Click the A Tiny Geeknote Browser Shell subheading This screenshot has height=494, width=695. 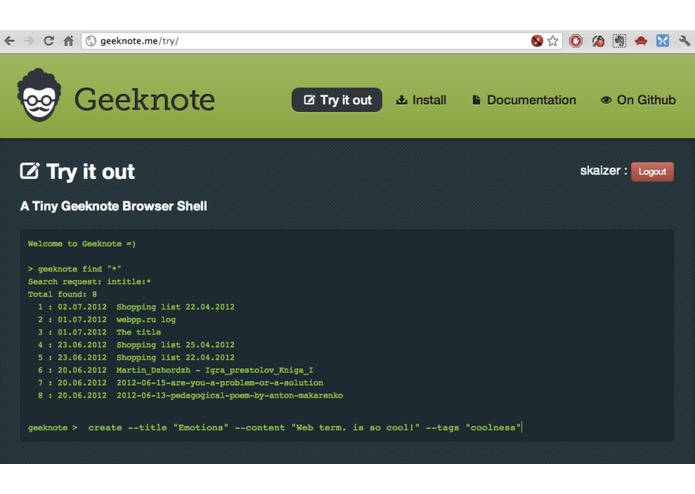pos(113,206)
